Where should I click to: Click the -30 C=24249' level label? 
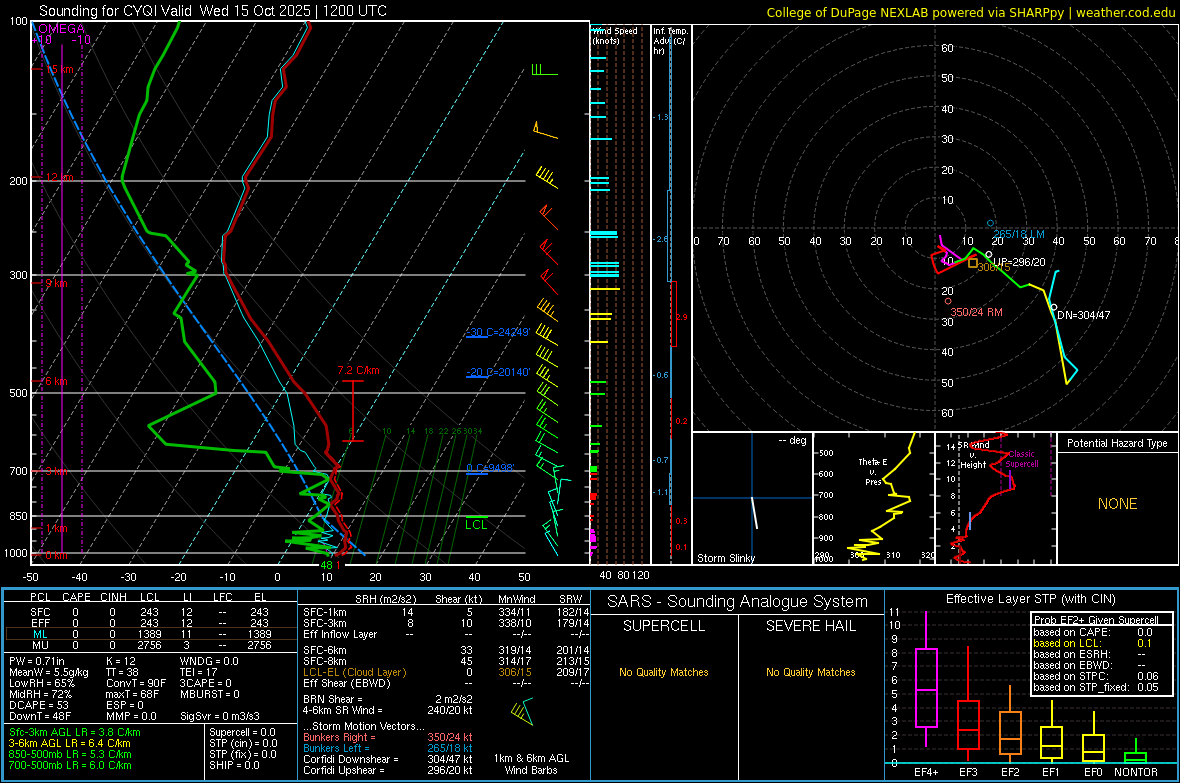[498, 332]
